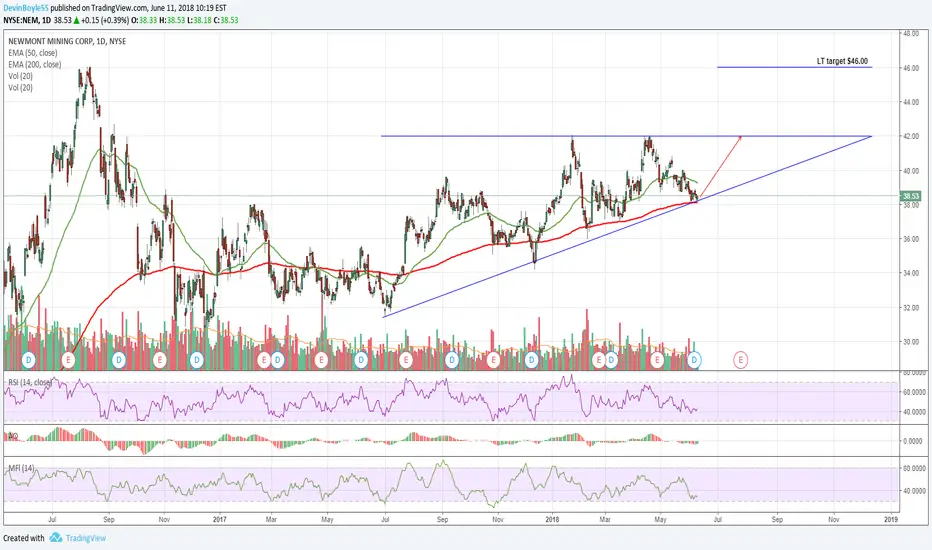Screen dimensions: 932x550
Task: Click the outlined upcoming earnings E marker
Action: click(x=740, y=359)
